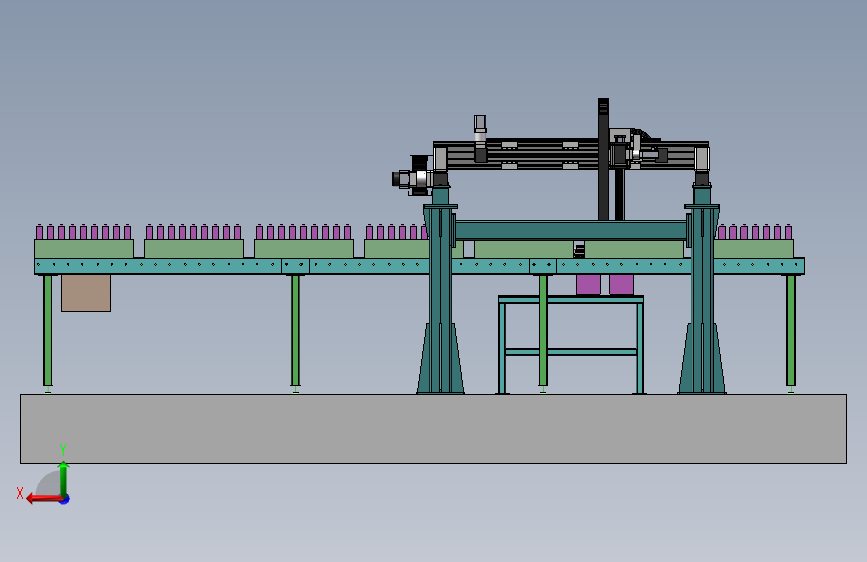Select the far-left green conveyor leg
This screenshot has height=562, width=867.
click(48, 330)
